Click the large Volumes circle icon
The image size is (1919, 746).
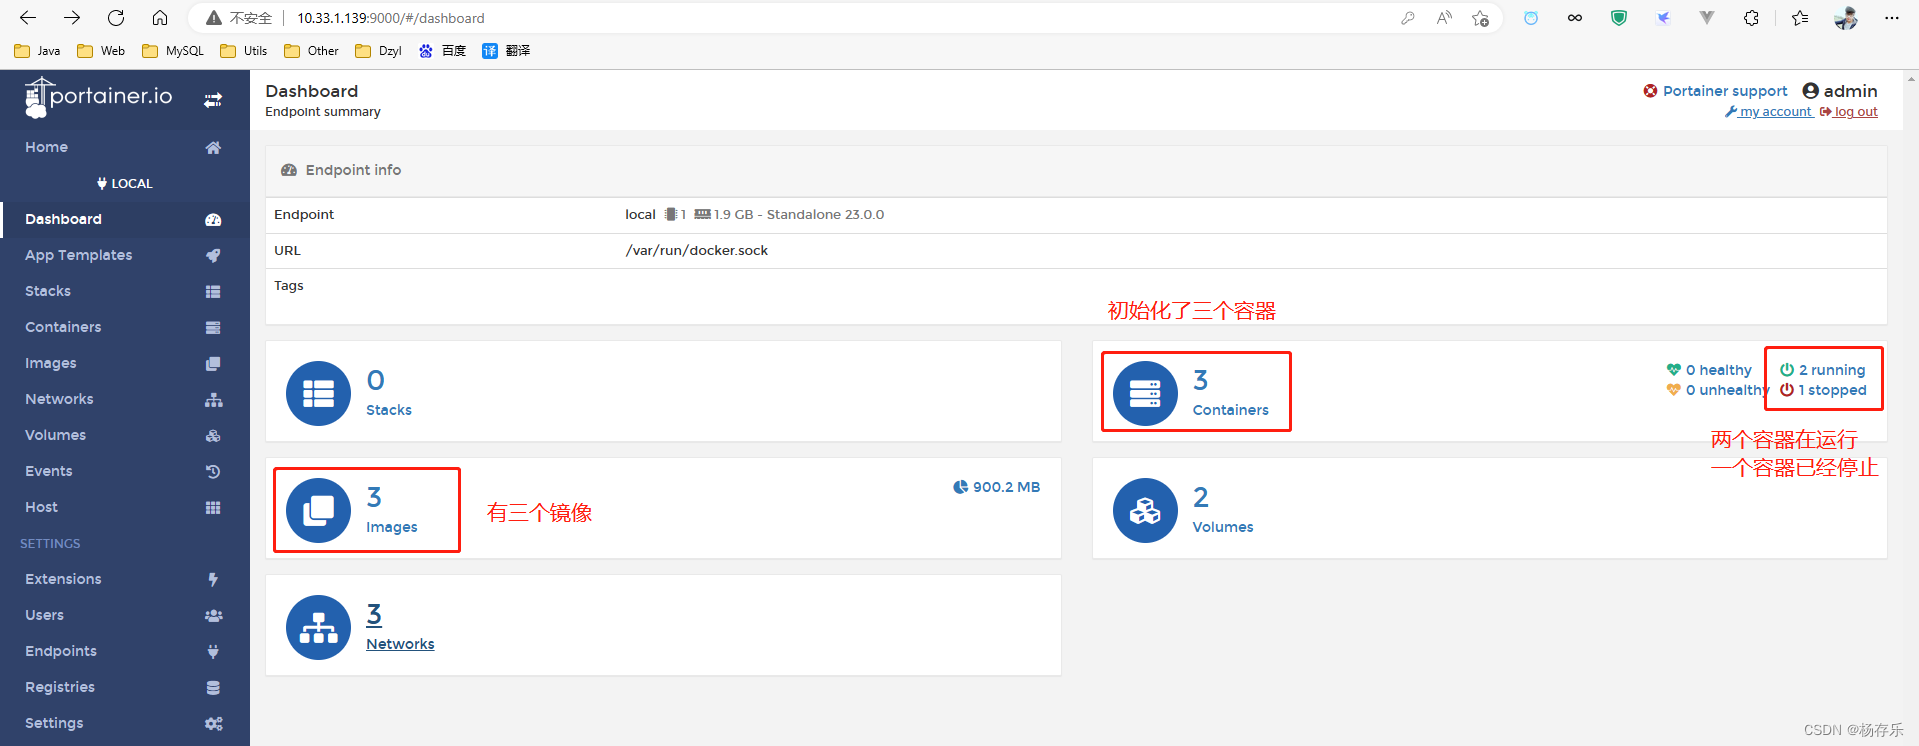point(1145,510)
